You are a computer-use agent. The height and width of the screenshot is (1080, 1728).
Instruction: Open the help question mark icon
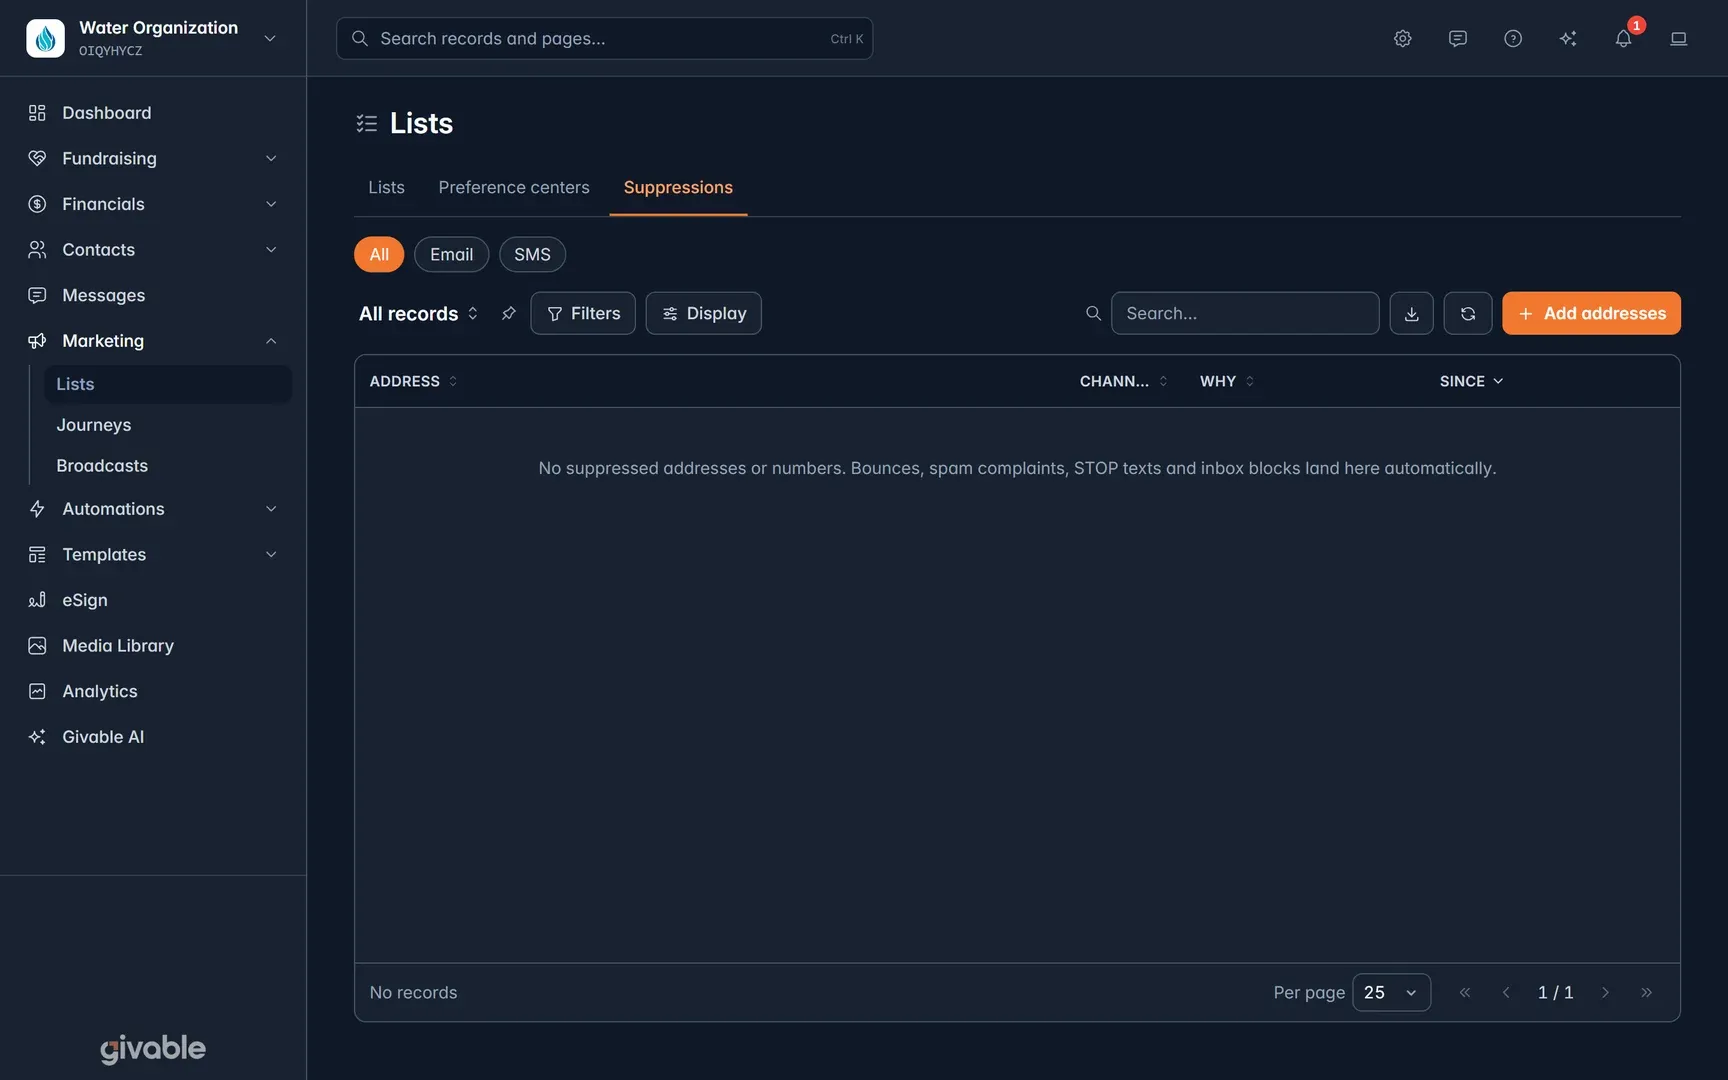coord(1513,39)
